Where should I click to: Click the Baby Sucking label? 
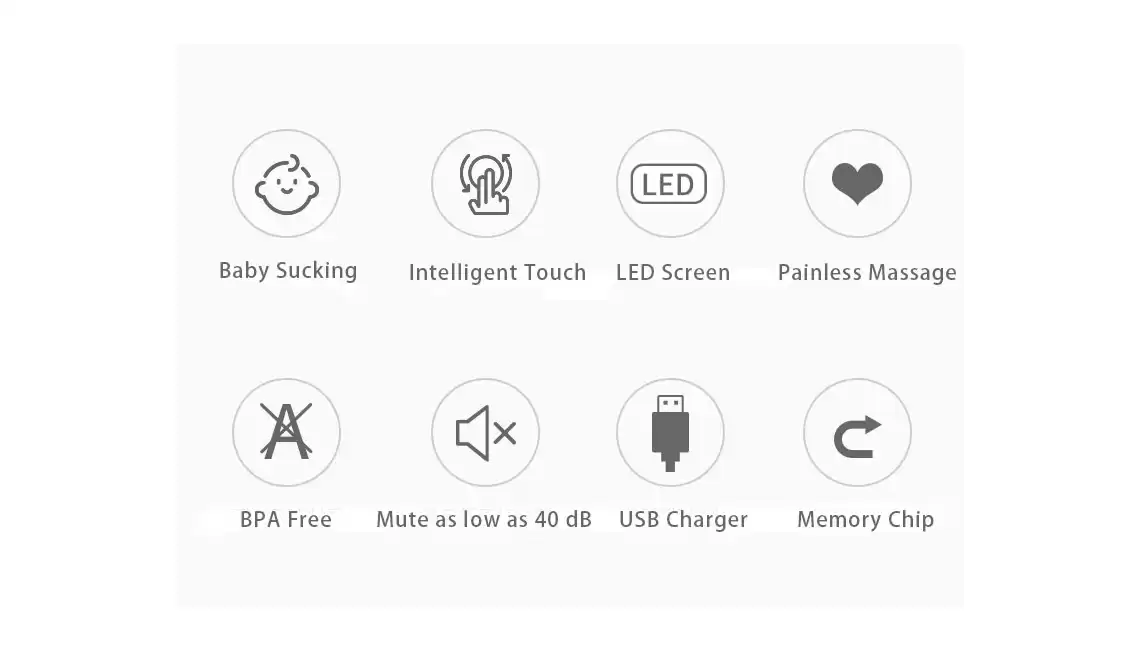(x=288, y=270)
